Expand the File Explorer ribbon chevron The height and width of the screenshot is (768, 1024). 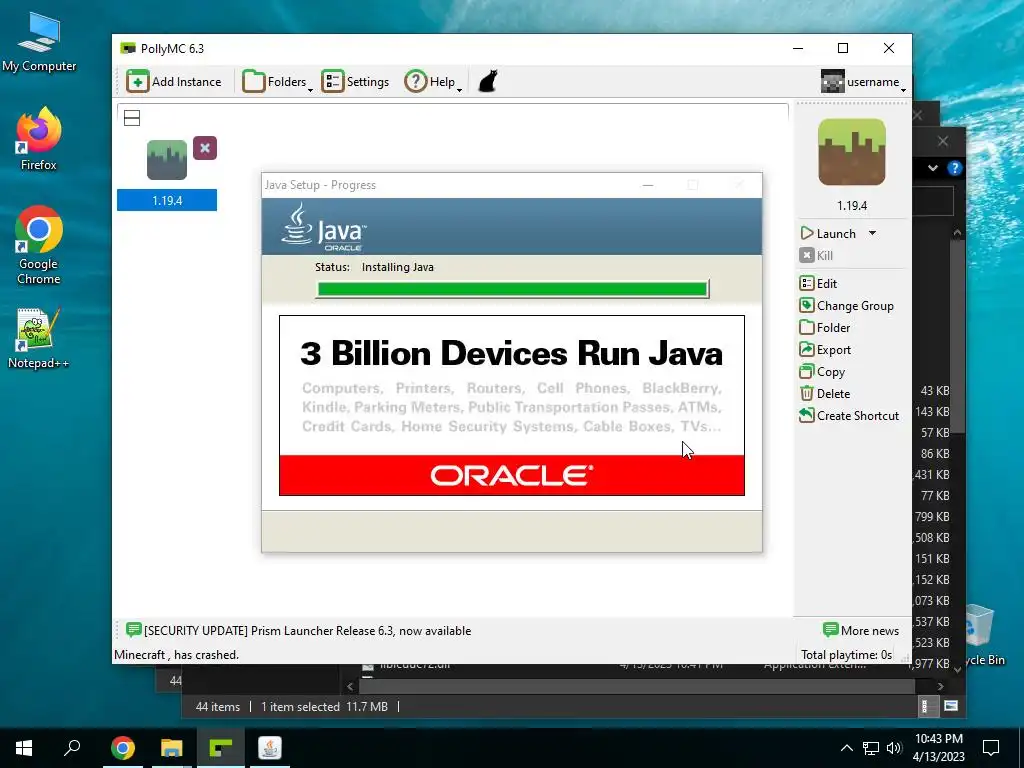click(933, 168)
